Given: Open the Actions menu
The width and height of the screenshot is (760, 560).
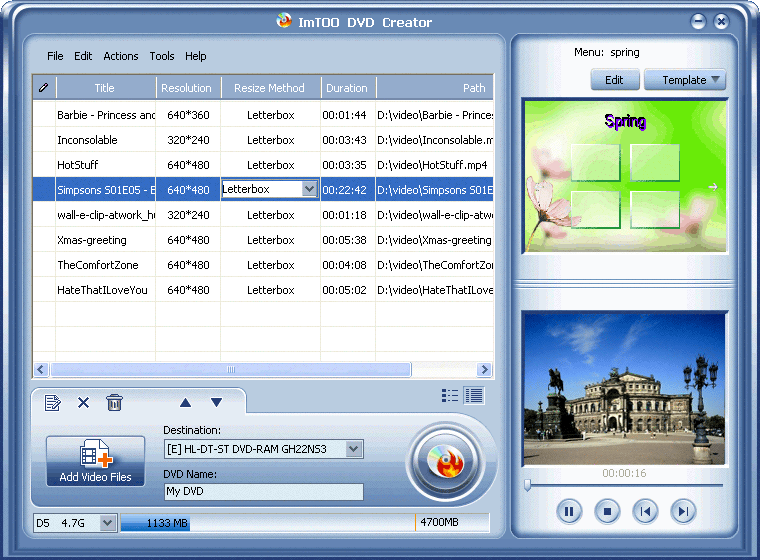Looking at the screenshot, I should point(121,56).
